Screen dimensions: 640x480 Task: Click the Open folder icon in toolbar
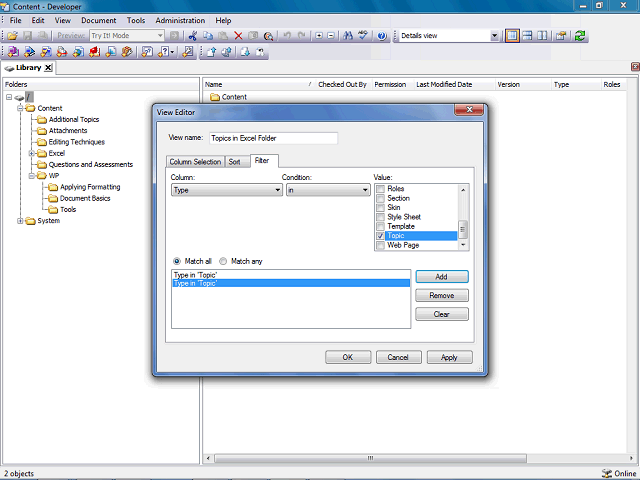tap(13, 36)
